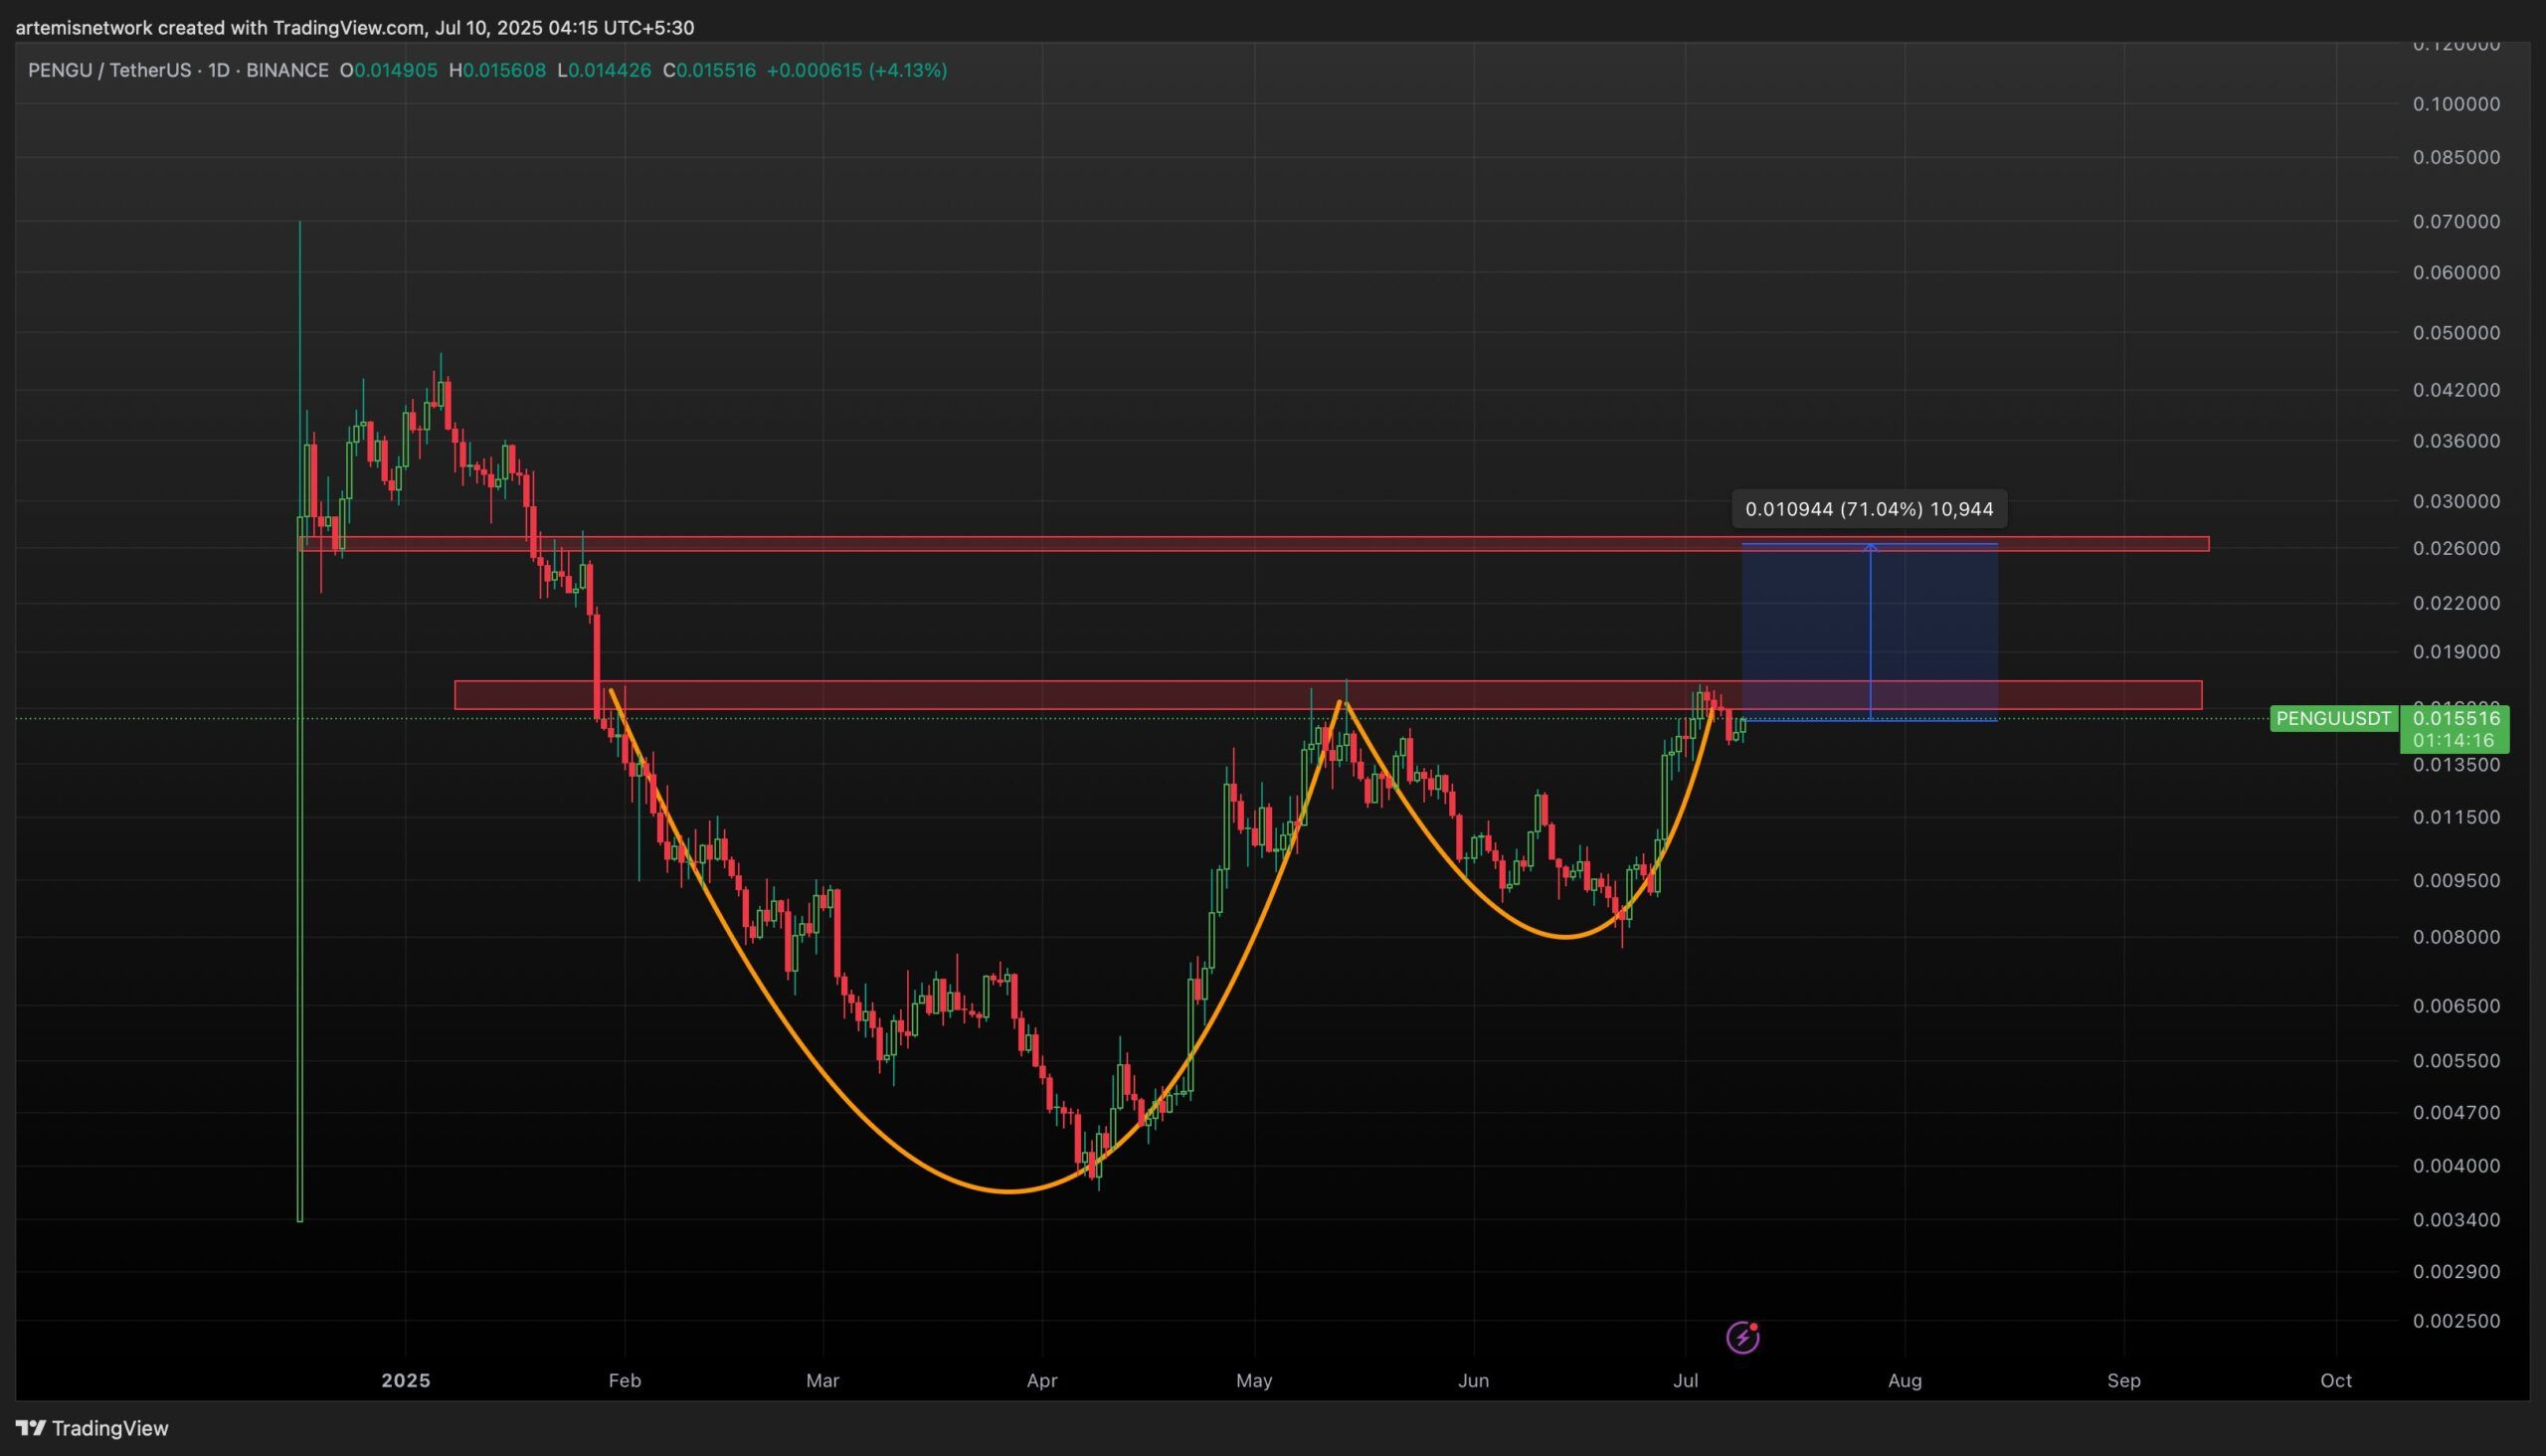Image resolution: width=2546 pixels, height=1456 pixels.
Task: Click the +4.13% change value in header
Action: [x=907, y=70]
